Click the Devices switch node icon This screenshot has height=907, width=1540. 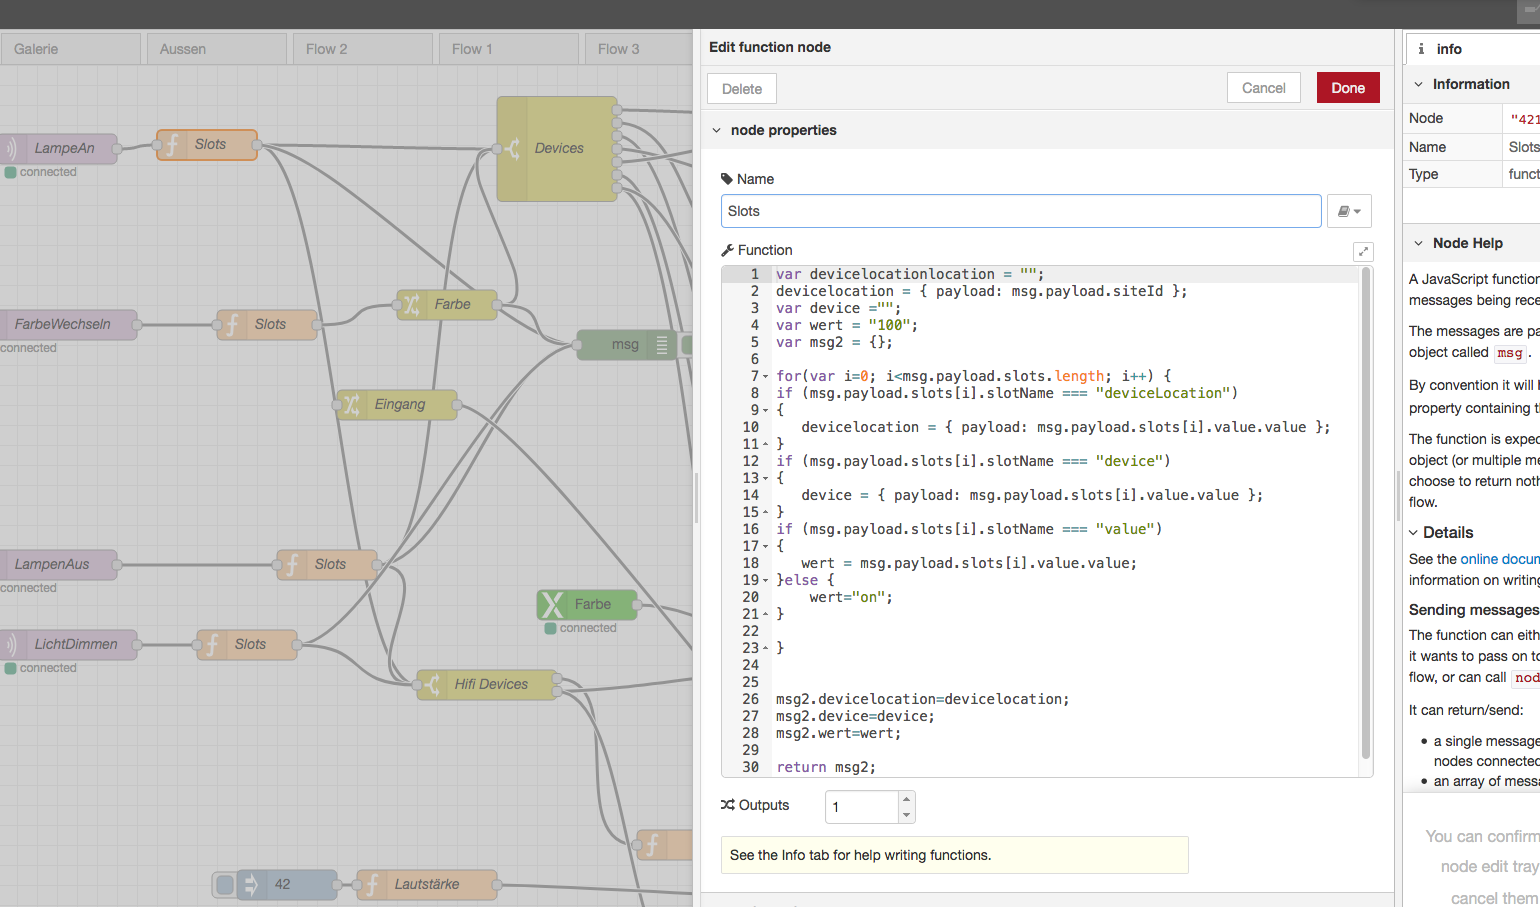coord(513,149)
